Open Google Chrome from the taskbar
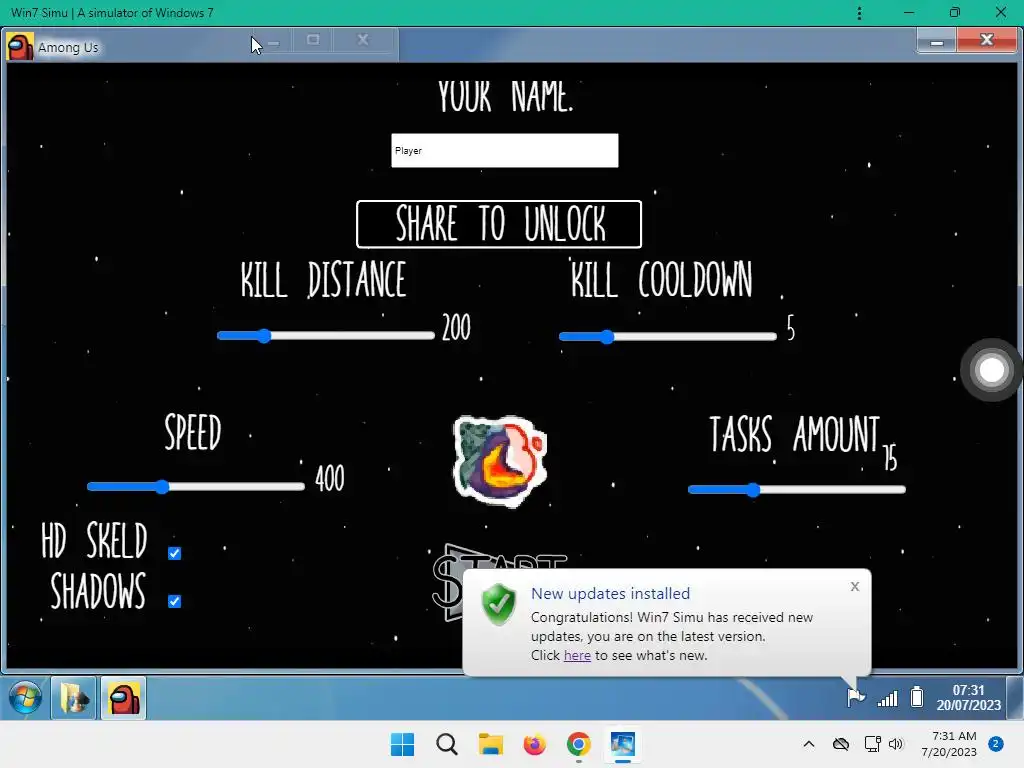 (x=579, y=744)
